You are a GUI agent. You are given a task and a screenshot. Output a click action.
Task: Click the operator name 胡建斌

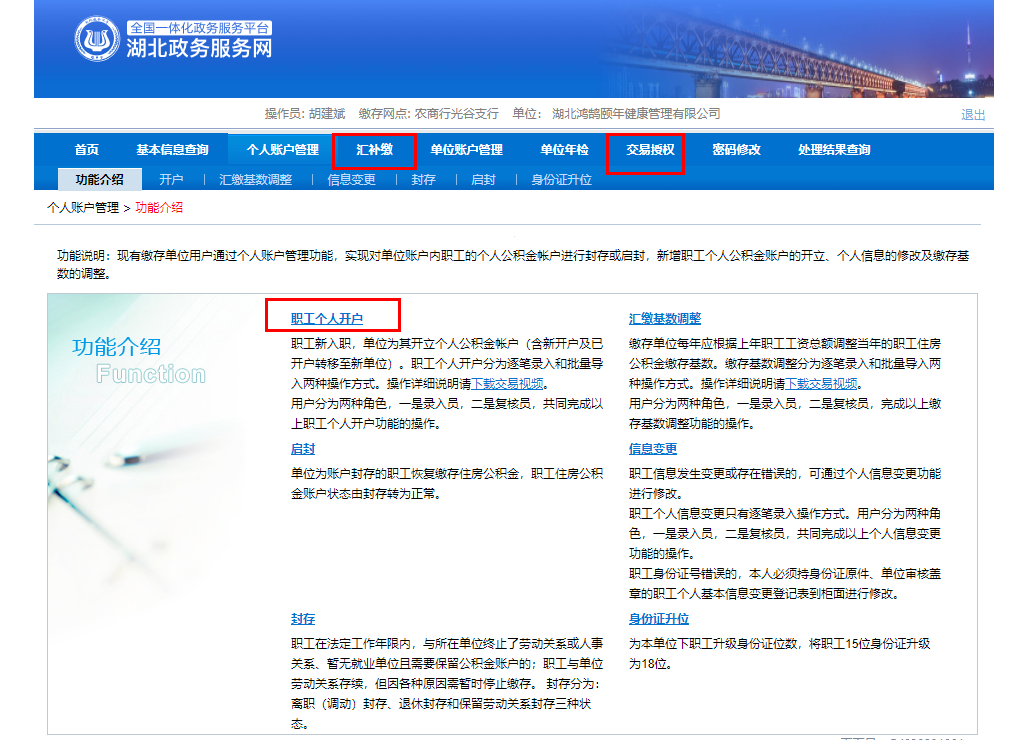coord(327,114)
